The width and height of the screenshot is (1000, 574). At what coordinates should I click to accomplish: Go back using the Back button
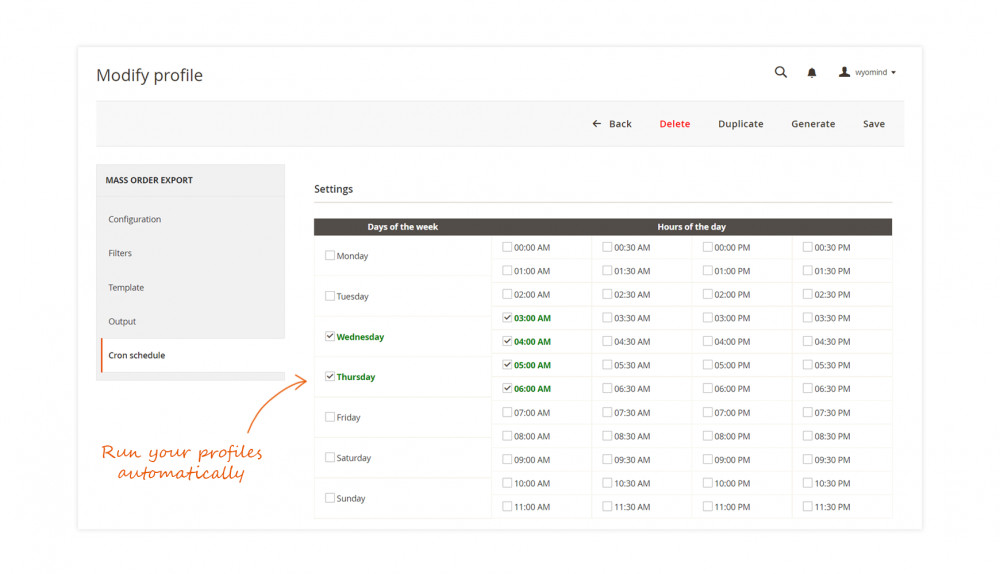tap(612, 124)
